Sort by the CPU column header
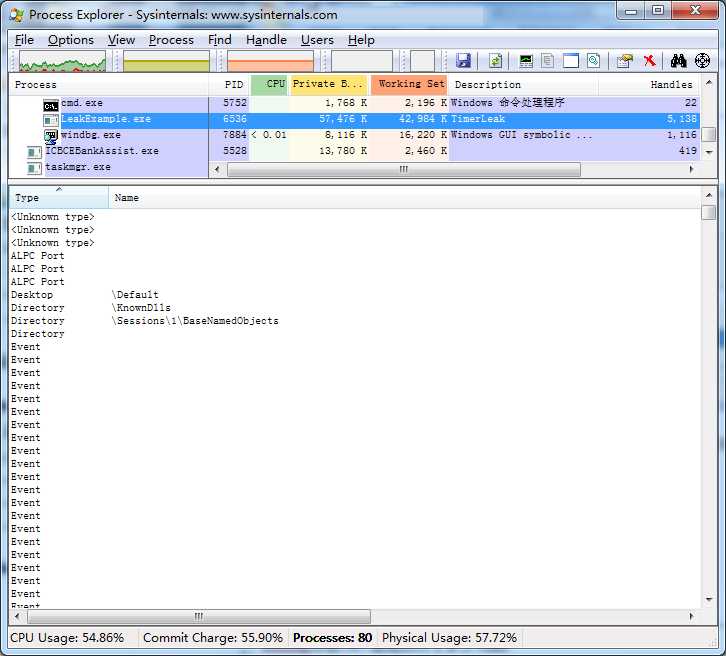Image resolution: width=726 pixels, height=656 pixels. pos(269,85)
